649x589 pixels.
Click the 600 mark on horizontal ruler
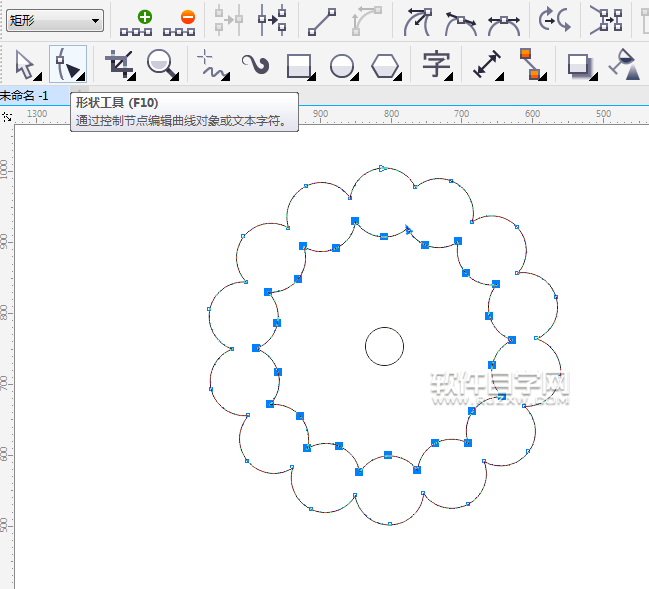pos(532,113)
